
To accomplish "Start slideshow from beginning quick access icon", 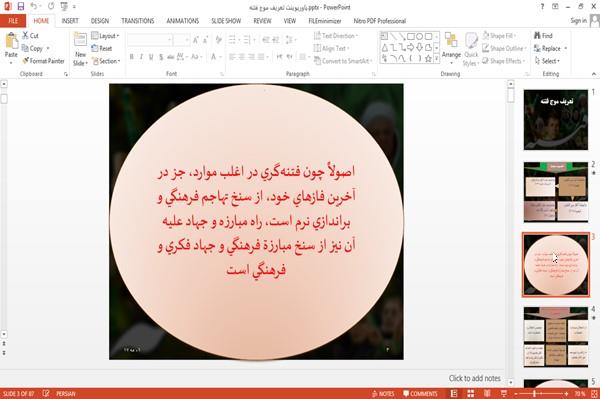I will tap(64, 7).
